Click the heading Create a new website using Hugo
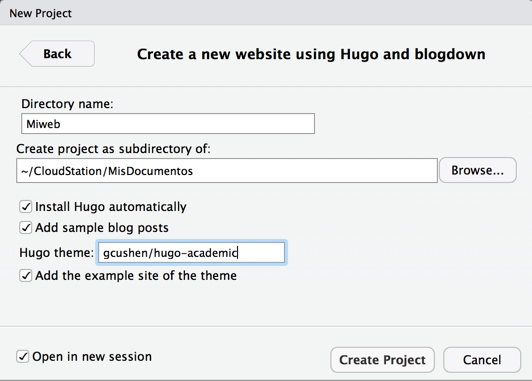Viewport: 532px width, 381px height. point(311,54)
